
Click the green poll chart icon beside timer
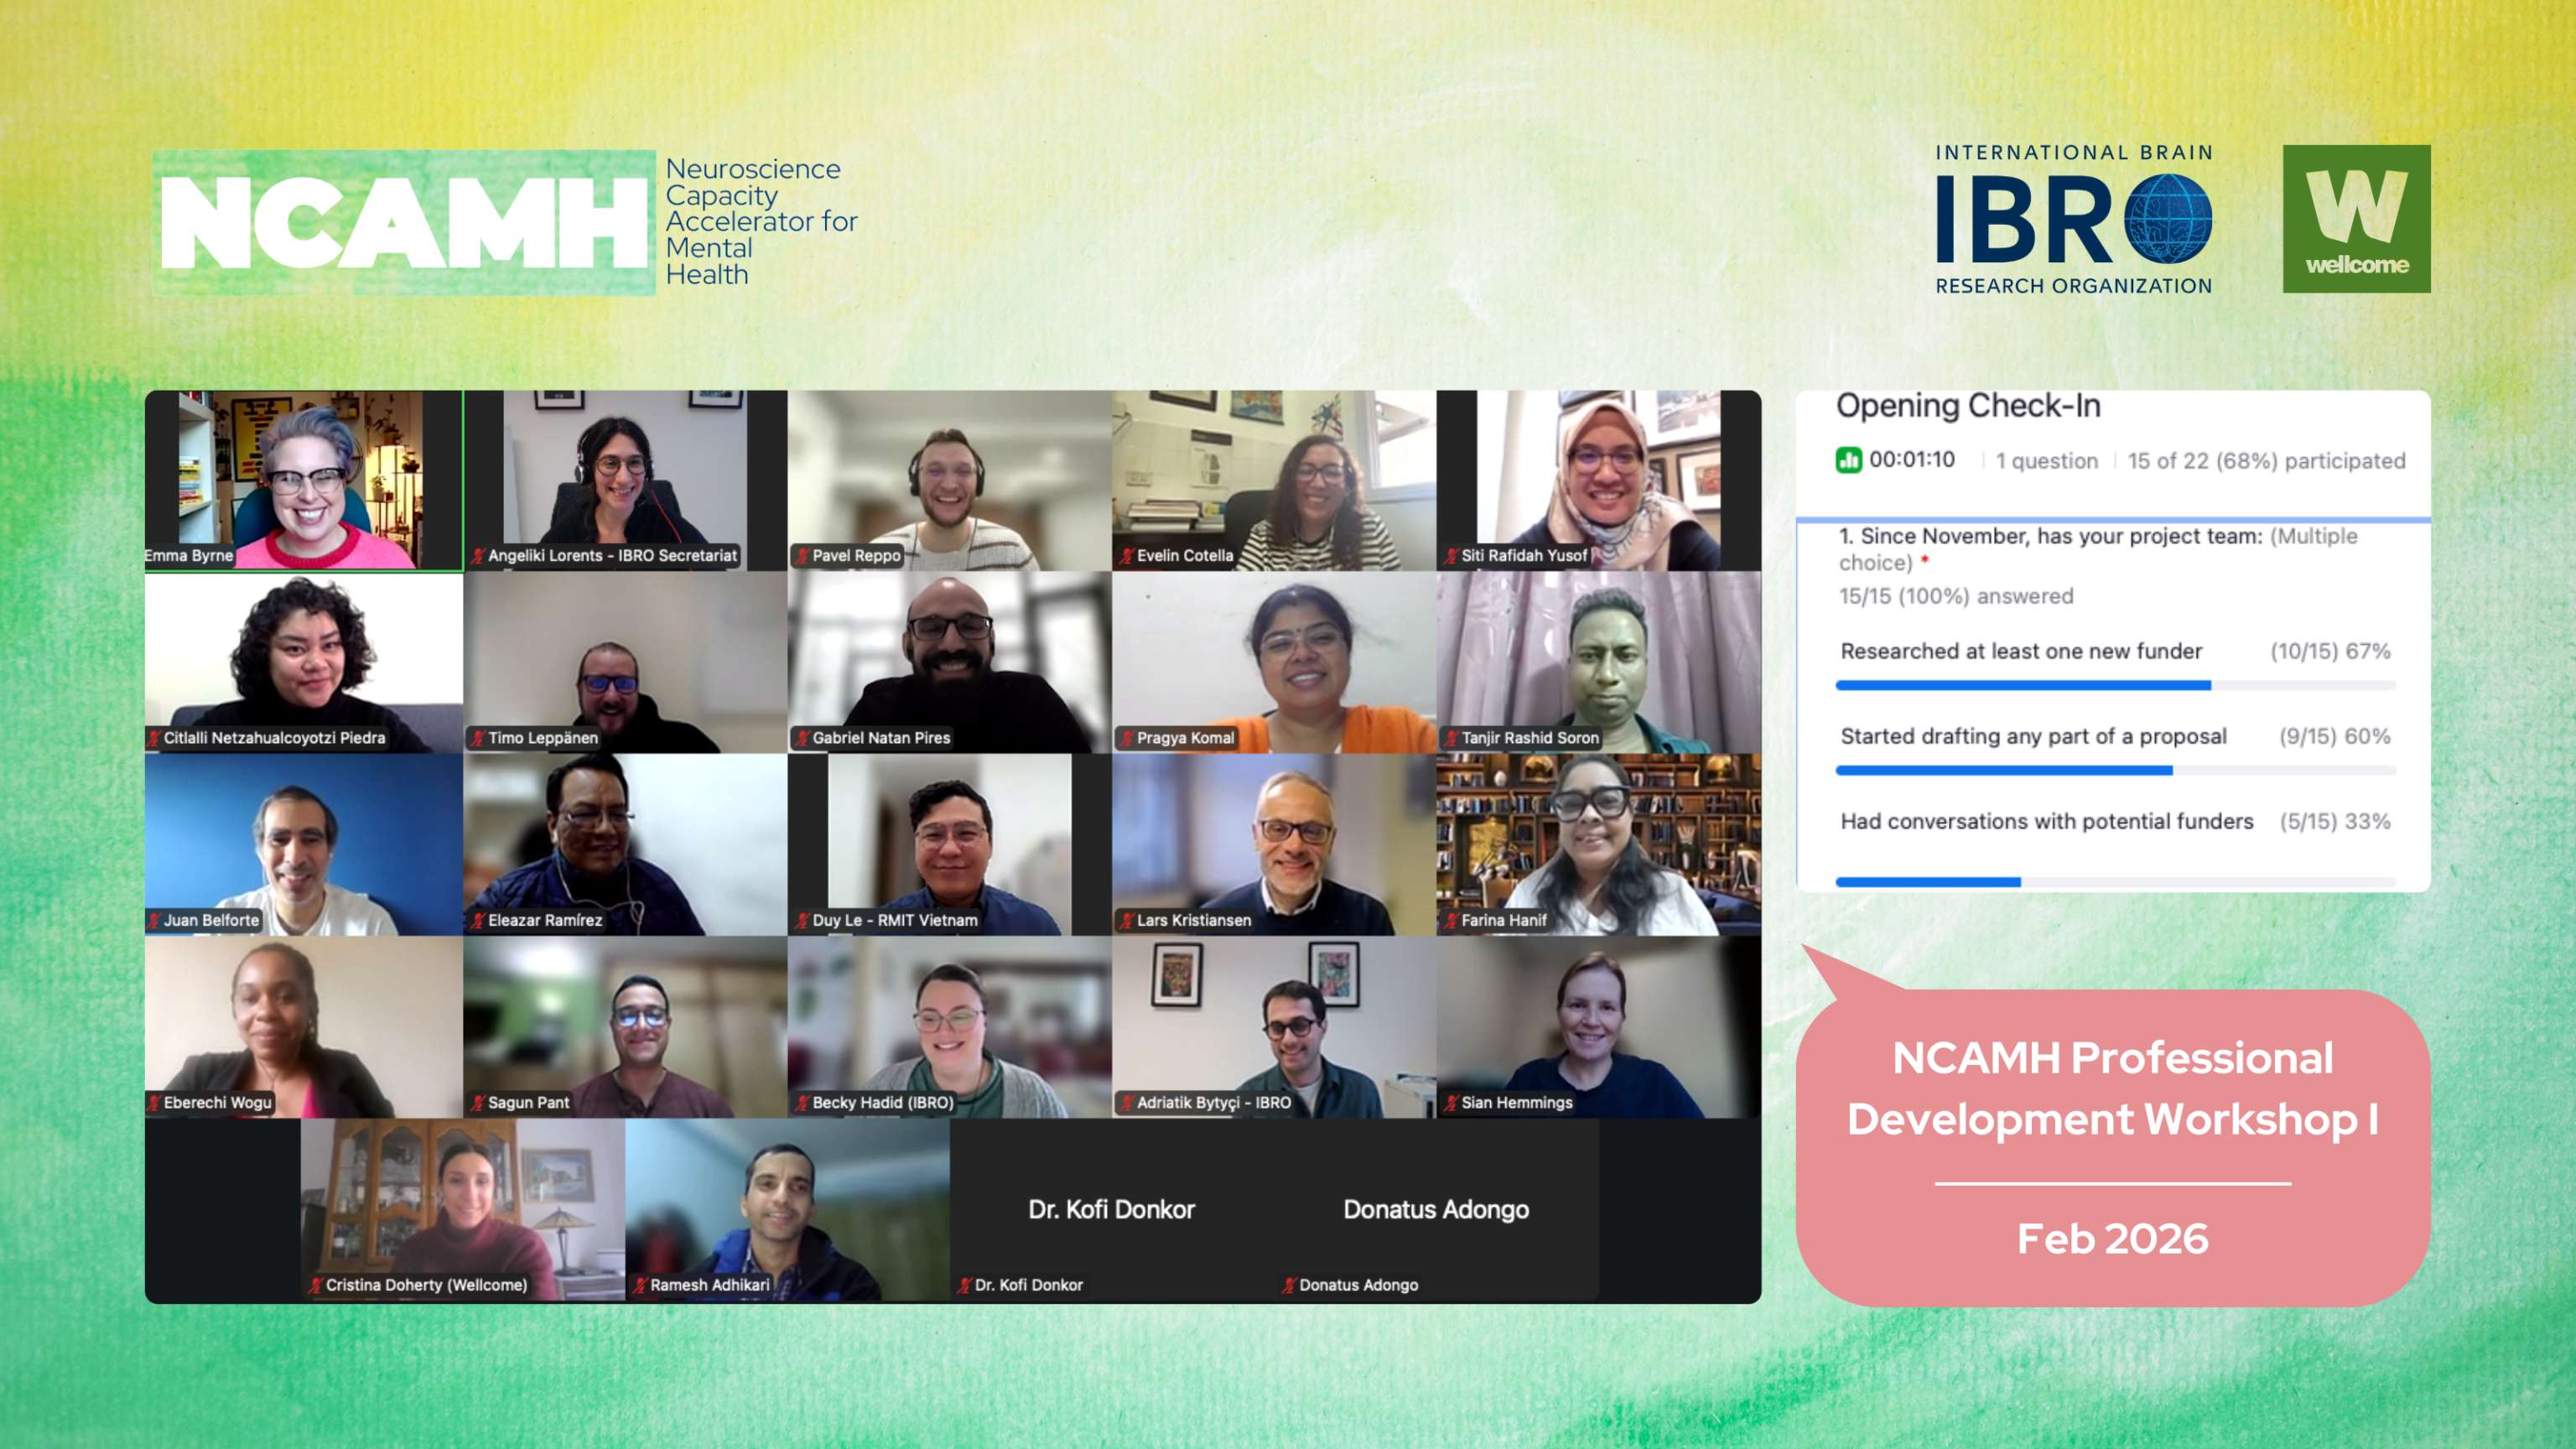pos(1848,460)
